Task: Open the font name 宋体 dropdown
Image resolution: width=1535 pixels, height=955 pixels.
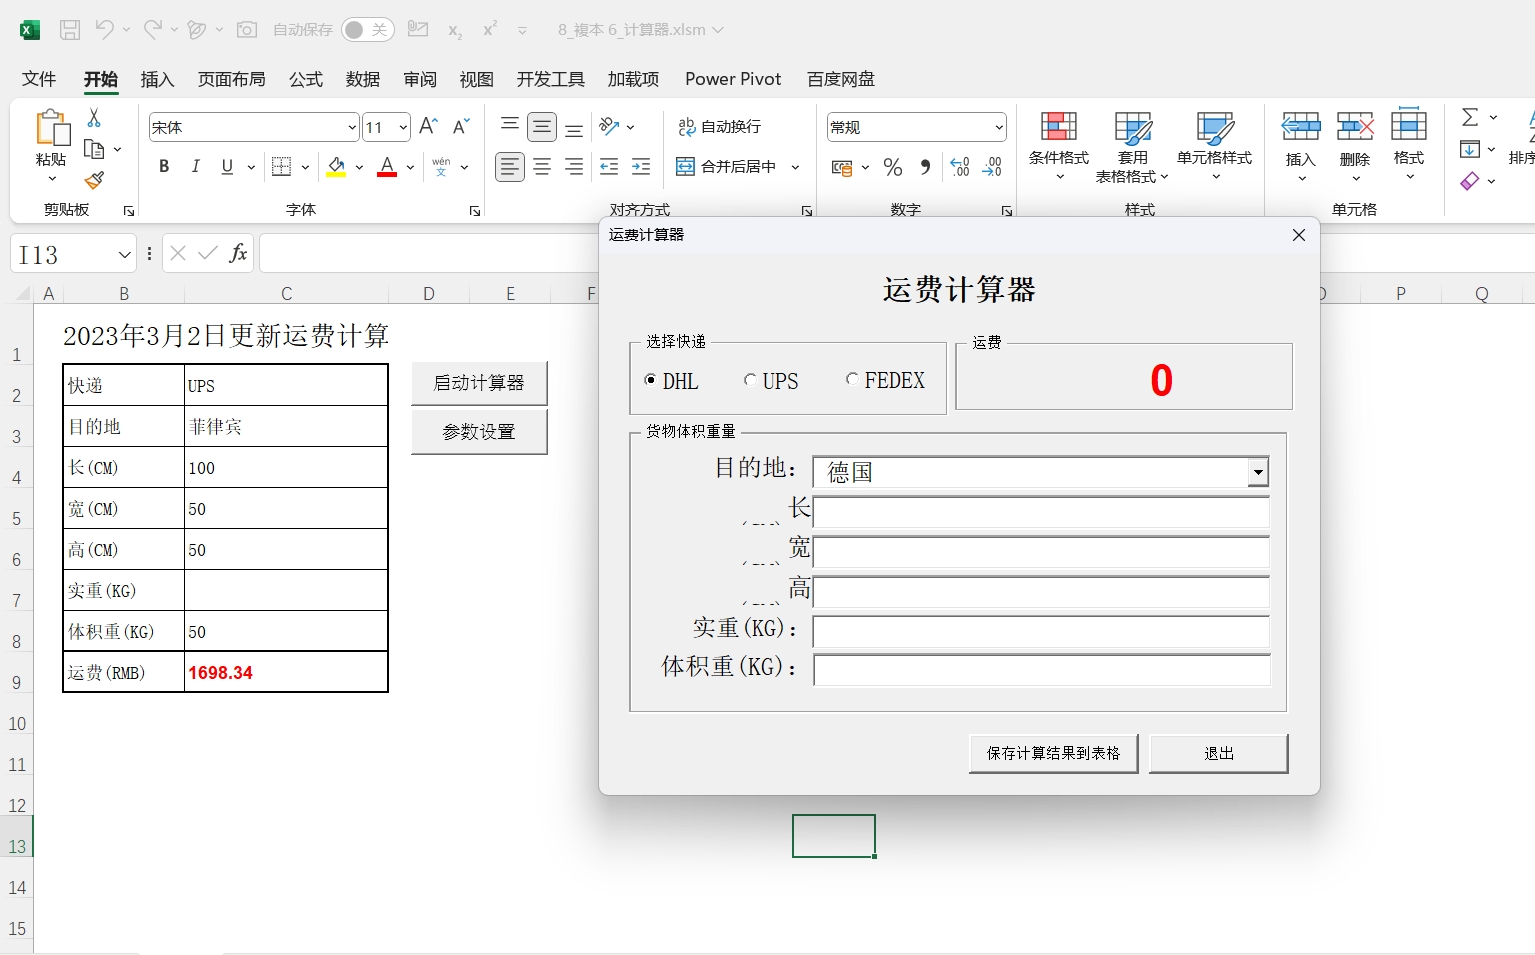Action: point(352,127)
